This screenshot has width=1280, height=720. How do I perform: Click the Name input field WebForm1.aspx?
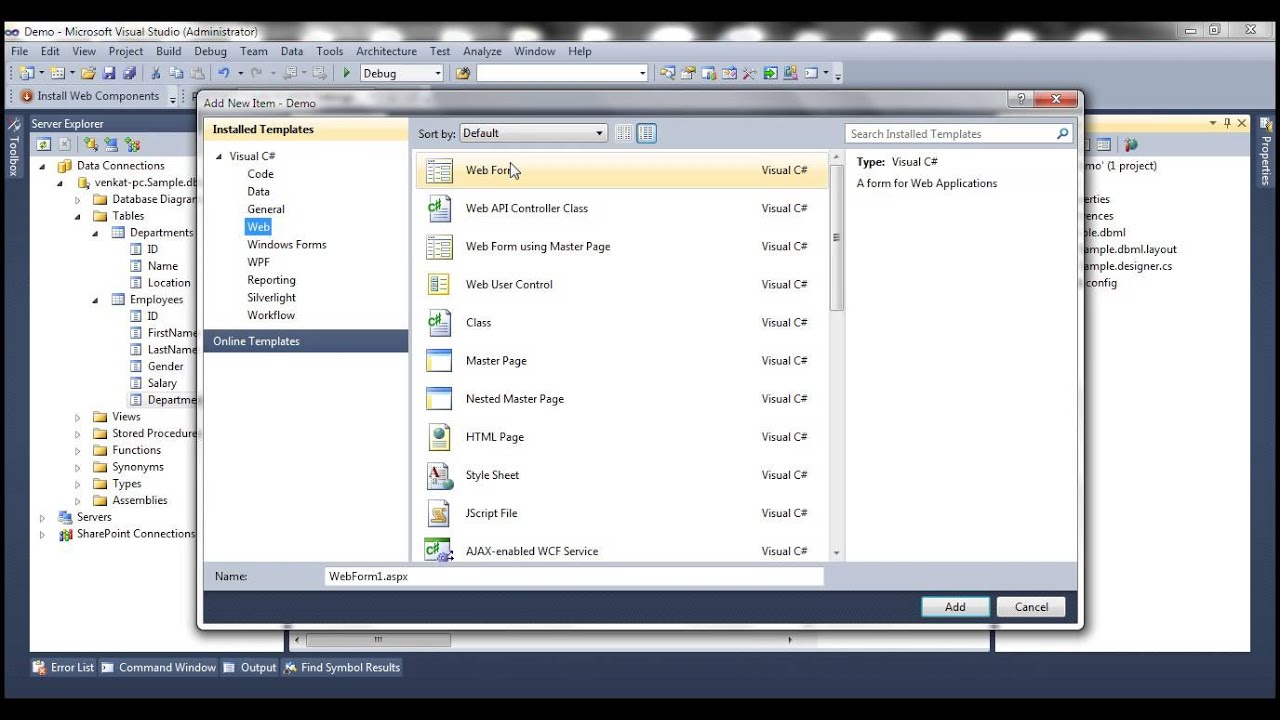574,576
